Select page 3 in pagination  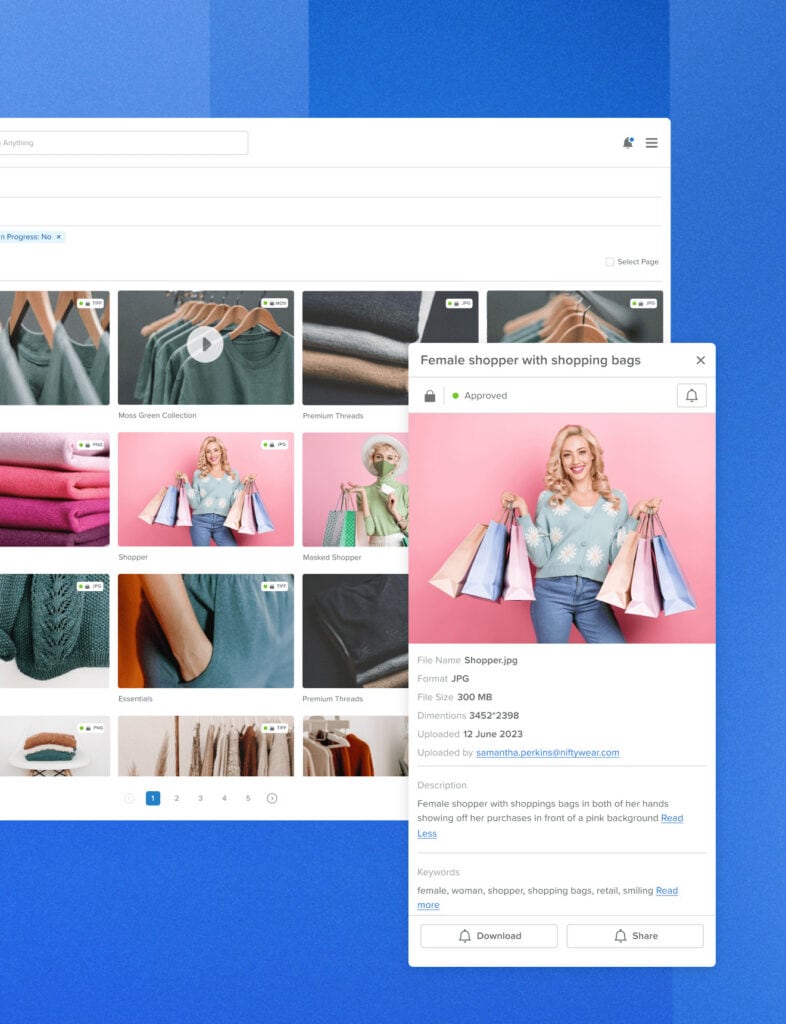click(x=200, y=798)
